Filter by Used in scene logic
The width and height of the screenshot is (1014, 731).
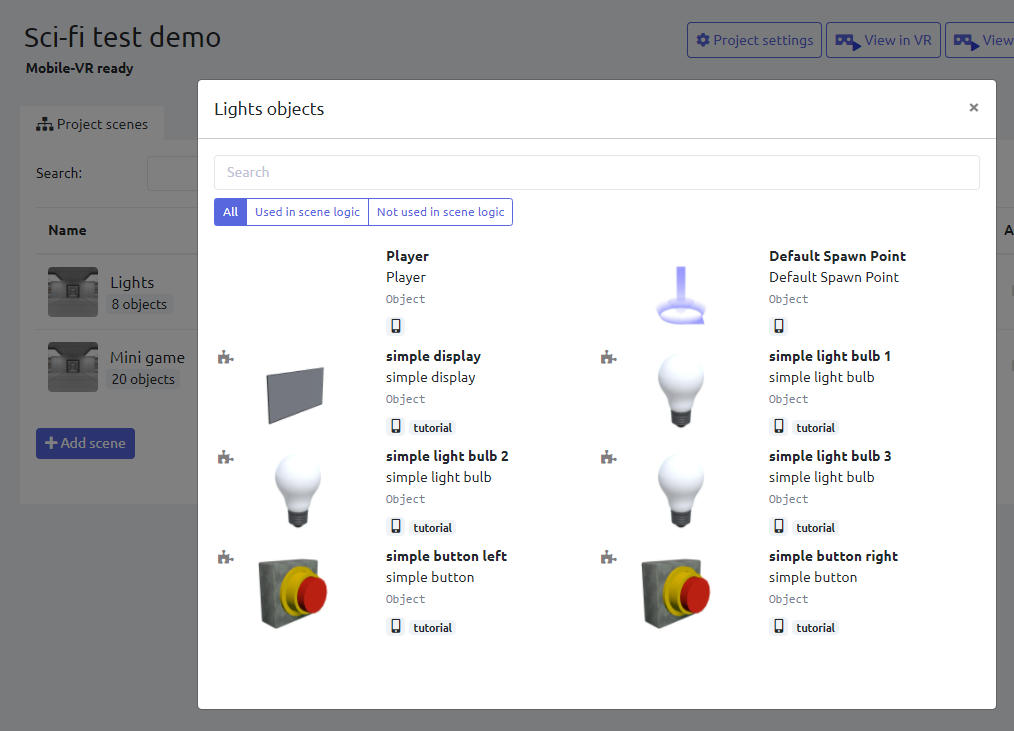tap(307, 212)
